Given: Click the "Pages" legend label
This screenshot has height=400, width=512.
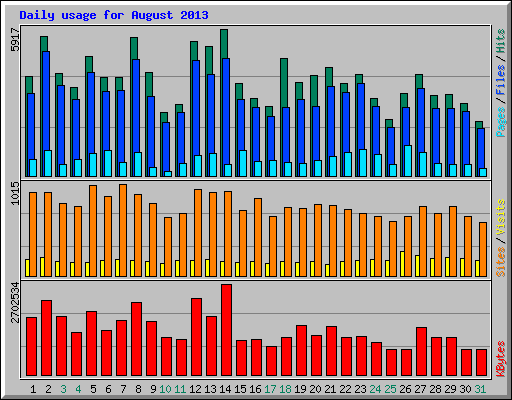Looking at the screenshot, I should coord(501,122).
